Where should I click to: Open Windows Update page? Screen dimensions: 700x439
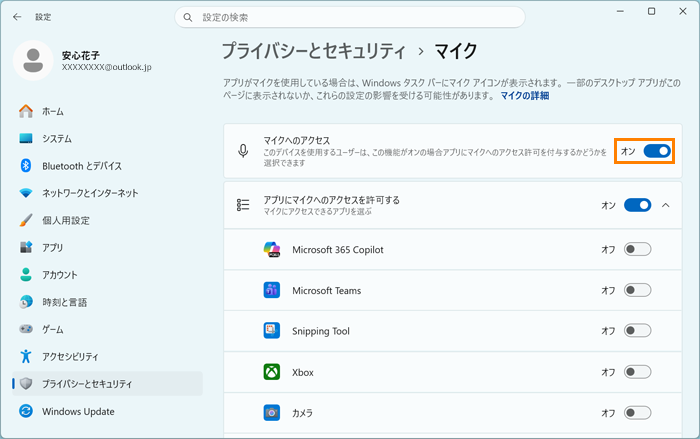click(107, 411)
